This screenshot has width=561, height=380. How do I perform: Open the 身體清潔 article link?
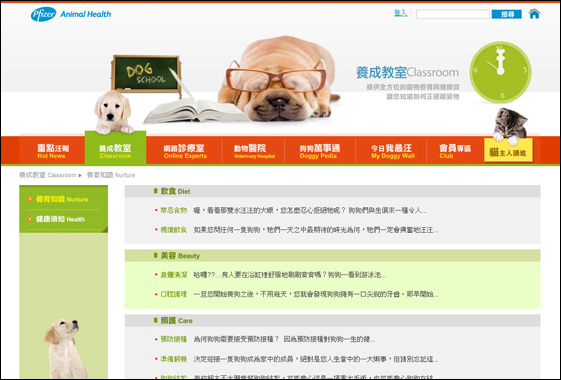coord(174,275)
